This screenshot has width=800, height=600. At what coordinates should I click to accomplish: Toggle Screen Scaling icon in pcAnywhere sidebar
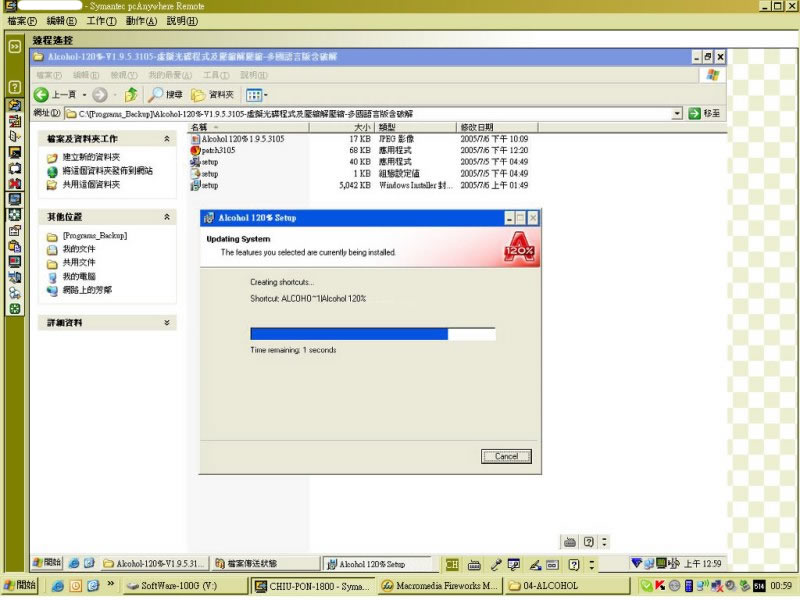coord(14,215)
